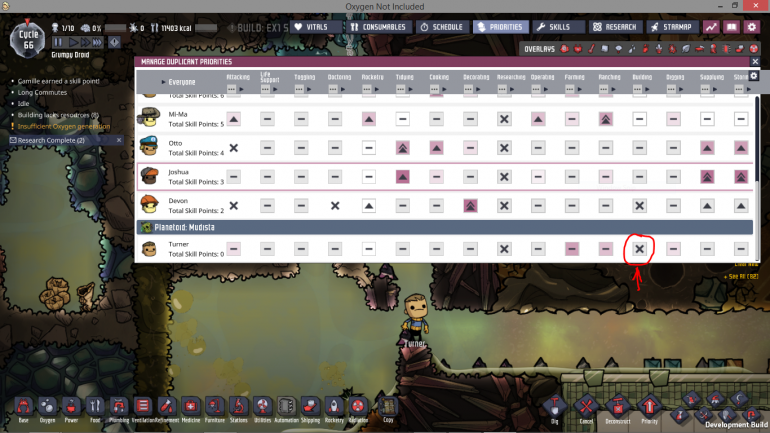Open the Attacking column options dropdown
The width and height of the screenshot is (770, 433).
click(233, 89)
